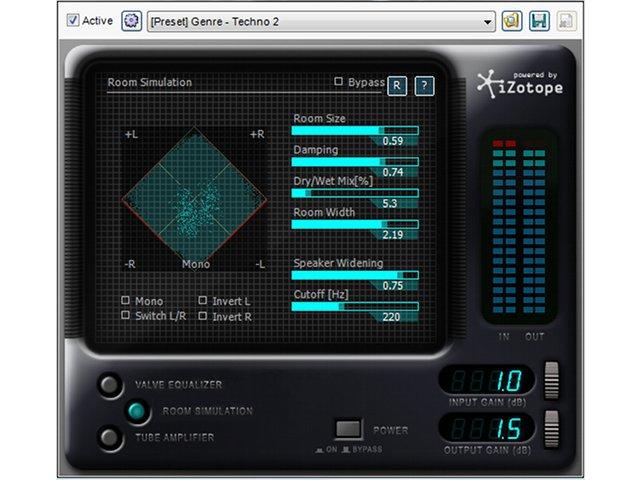Viewport: 640px width, 480px height.
Task: Adjust the Damping slider
Action: (355, 162)
